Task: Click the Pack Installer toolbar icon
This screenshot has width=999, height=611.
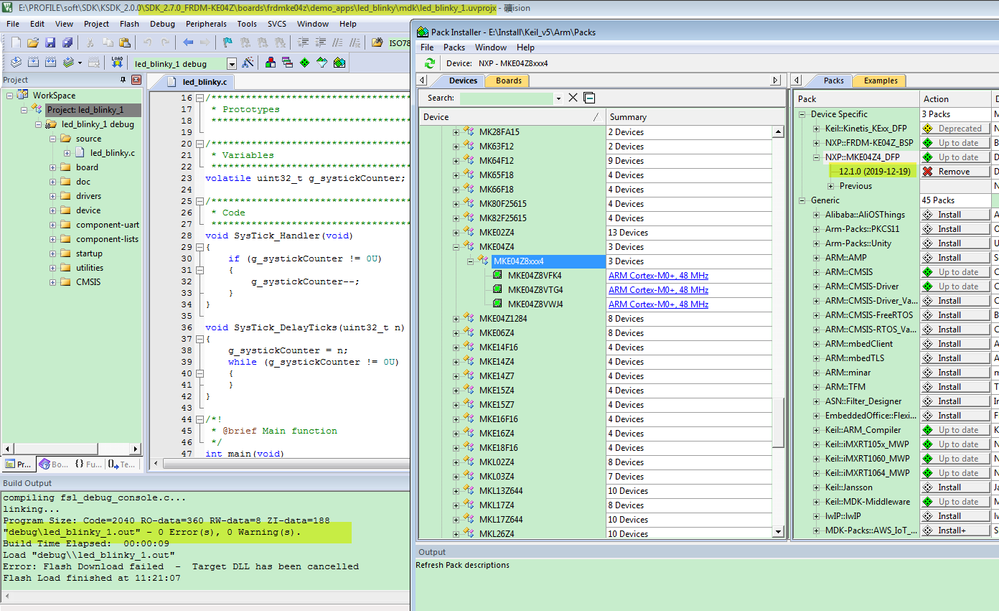Action: point(339,62)
